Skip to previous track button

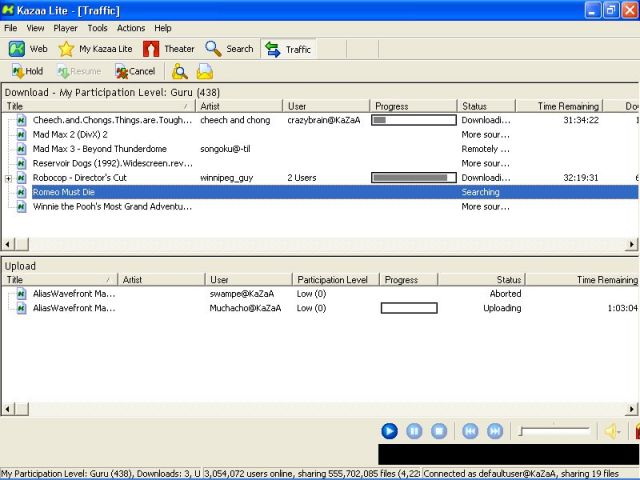click(x=470, y=431)
